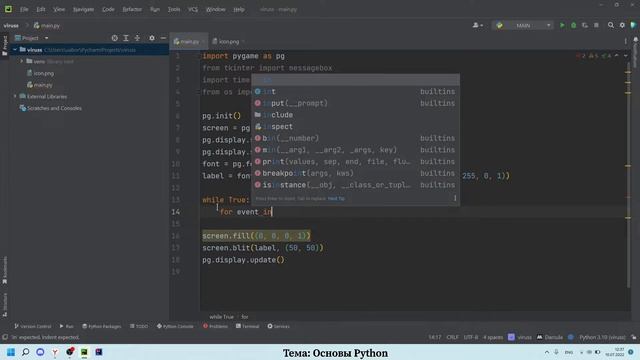Click Python 3.10 interpreter in status bar
This screenshot has width=640, height=360.
point(602,338)
